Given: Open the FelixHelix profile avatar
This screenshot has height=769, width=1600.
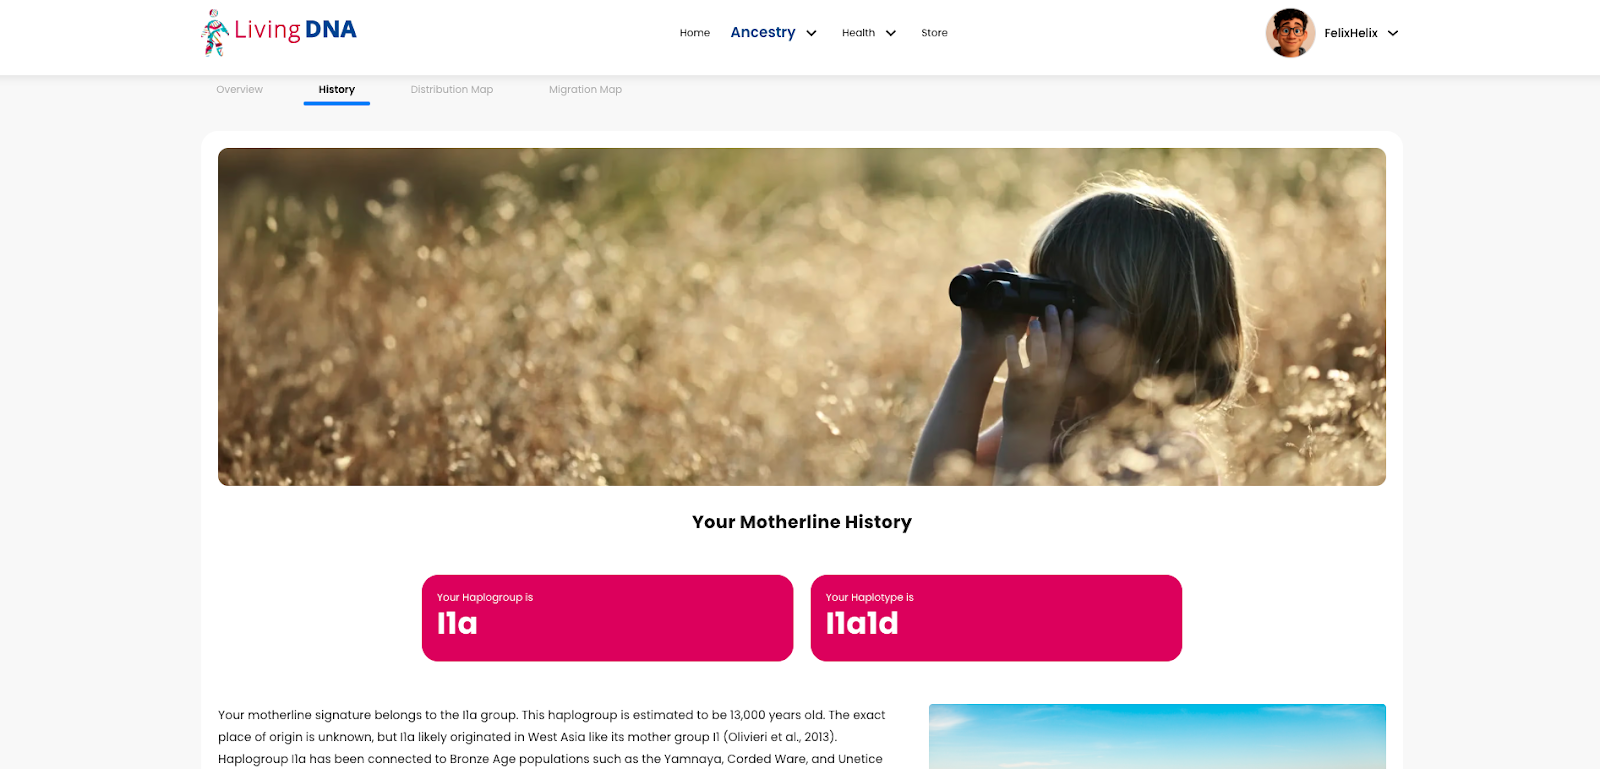Looking at the screenshot, I should pos(1290,33).
